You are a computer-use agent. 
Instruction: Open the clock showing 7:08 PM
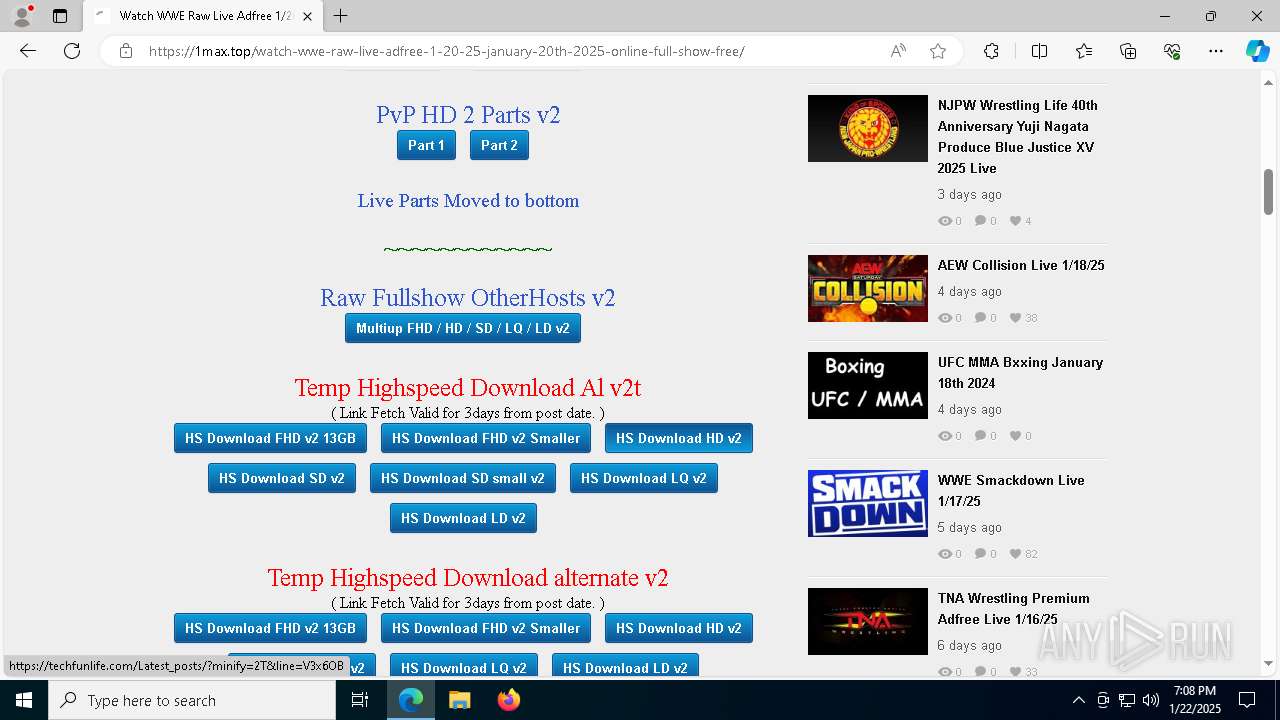(x=1195, y=700)
